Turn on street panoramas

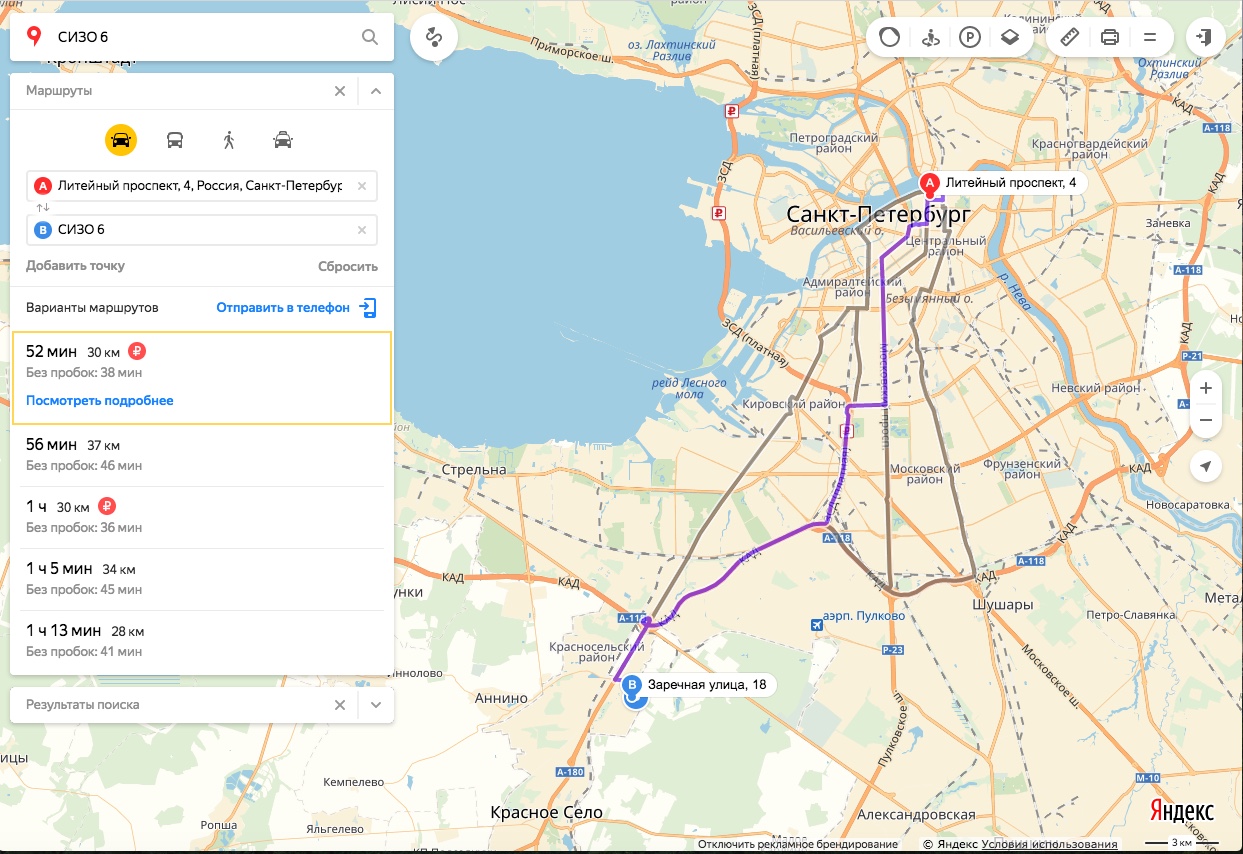point(930,38)
